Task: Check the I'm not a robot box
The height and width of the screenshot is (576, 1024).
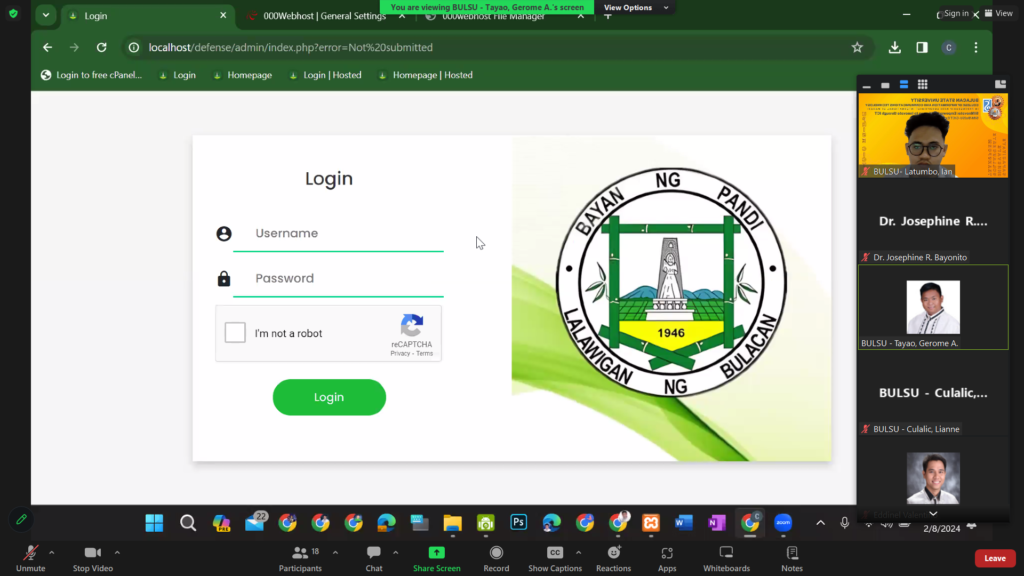Action: tap(235, 333)
